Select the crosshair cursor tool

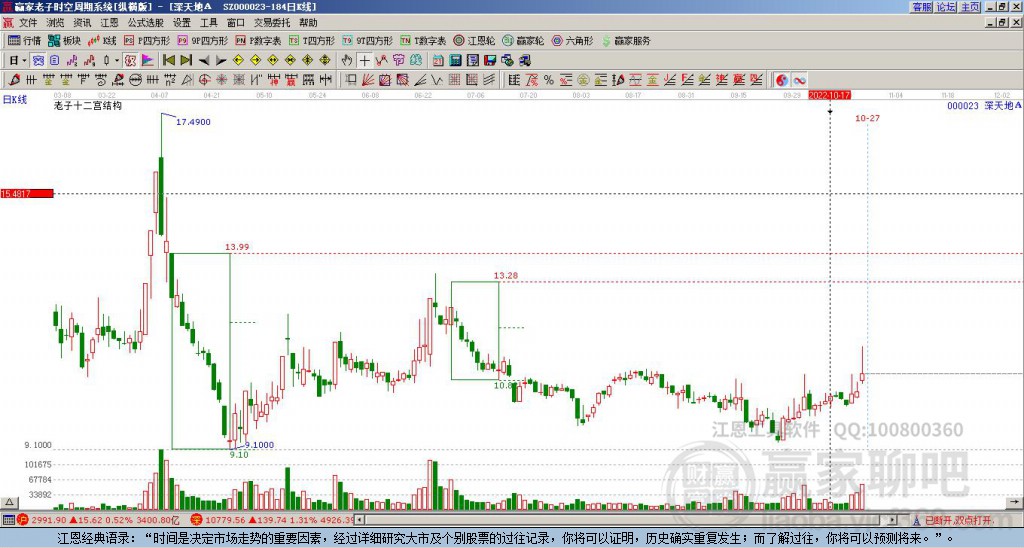click(364, 61)
